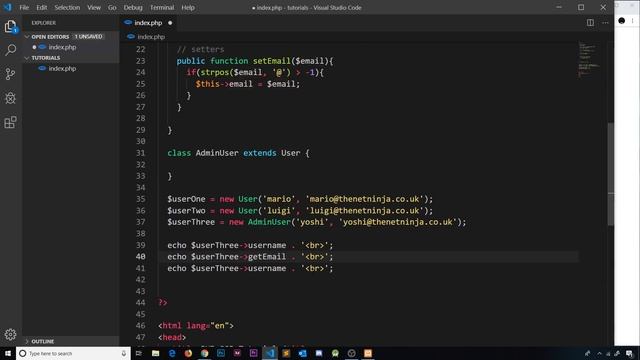This screenshot has height=360, width=640.
Task: Open Premiere Pro from the taskbar
Action: (x=253, y=353)
